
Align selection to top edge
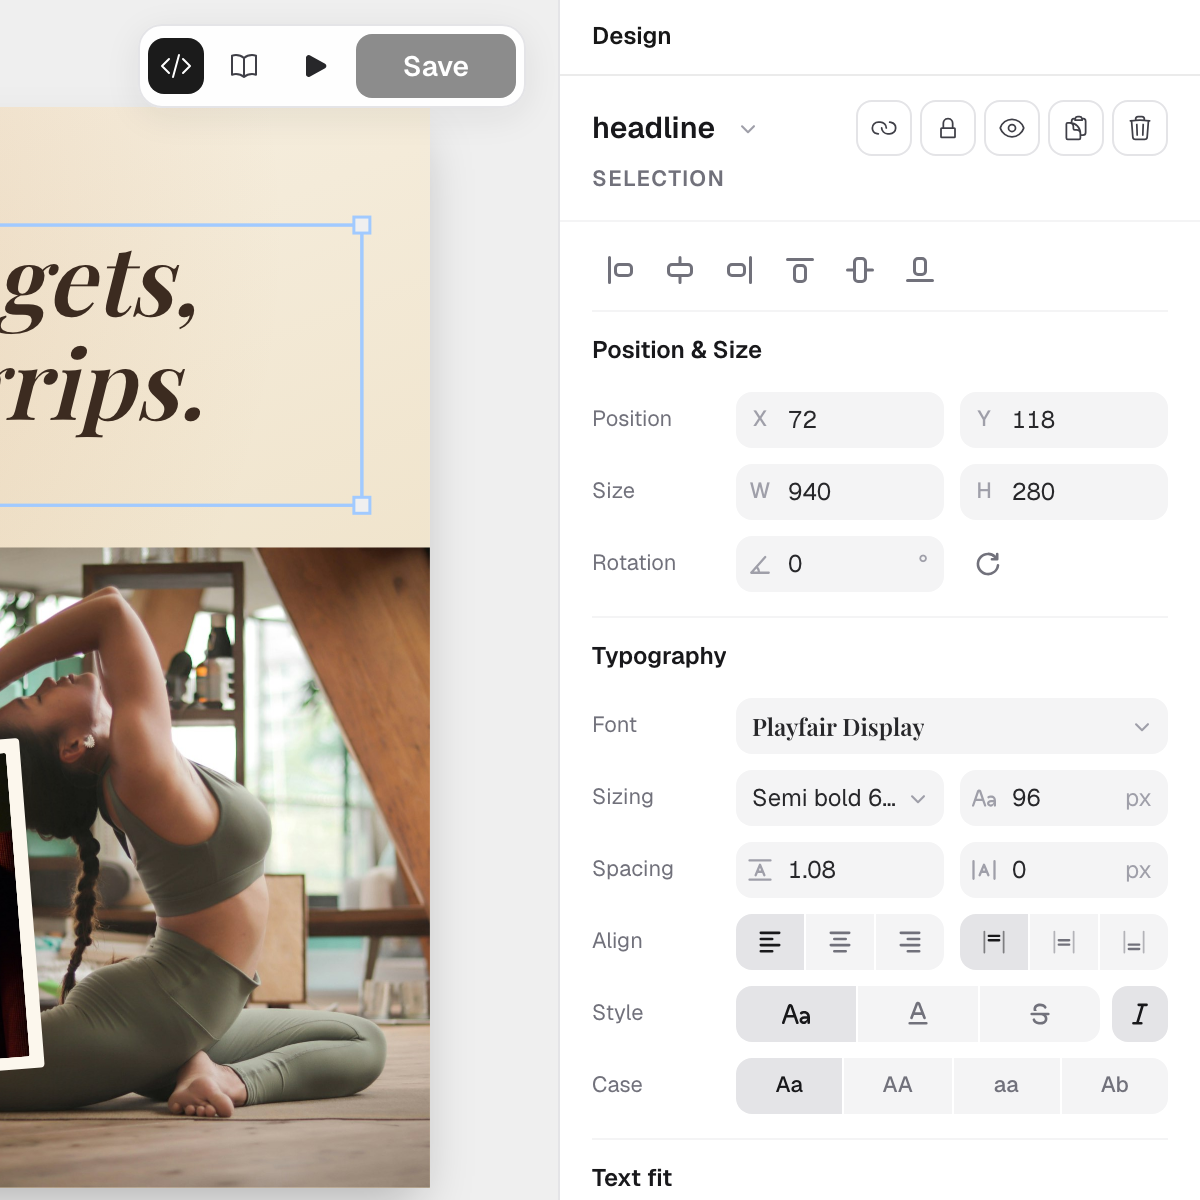pos(800,270)
